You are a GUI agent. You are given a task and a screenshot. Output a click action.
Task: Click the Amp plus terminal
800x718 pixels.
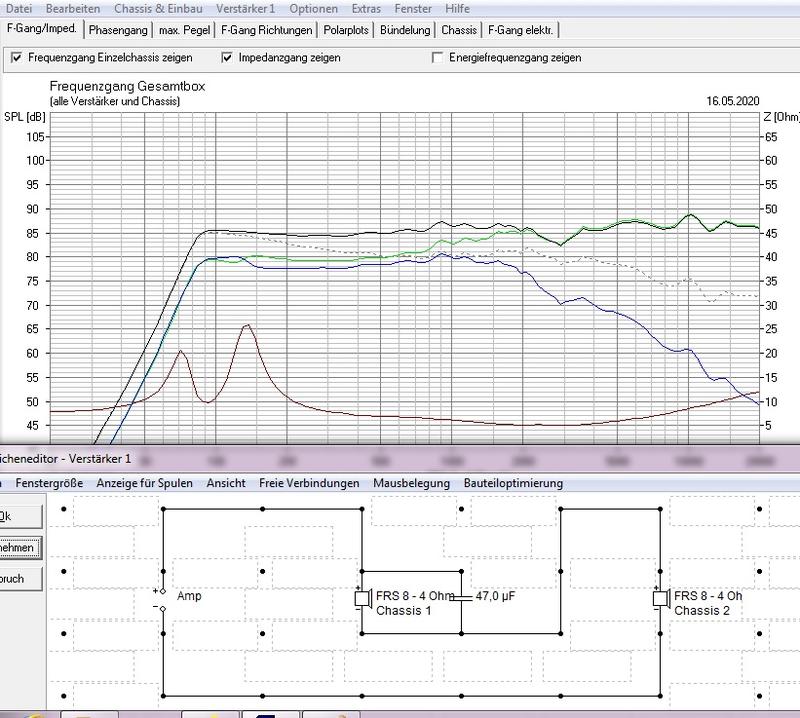tap(163, 590)
